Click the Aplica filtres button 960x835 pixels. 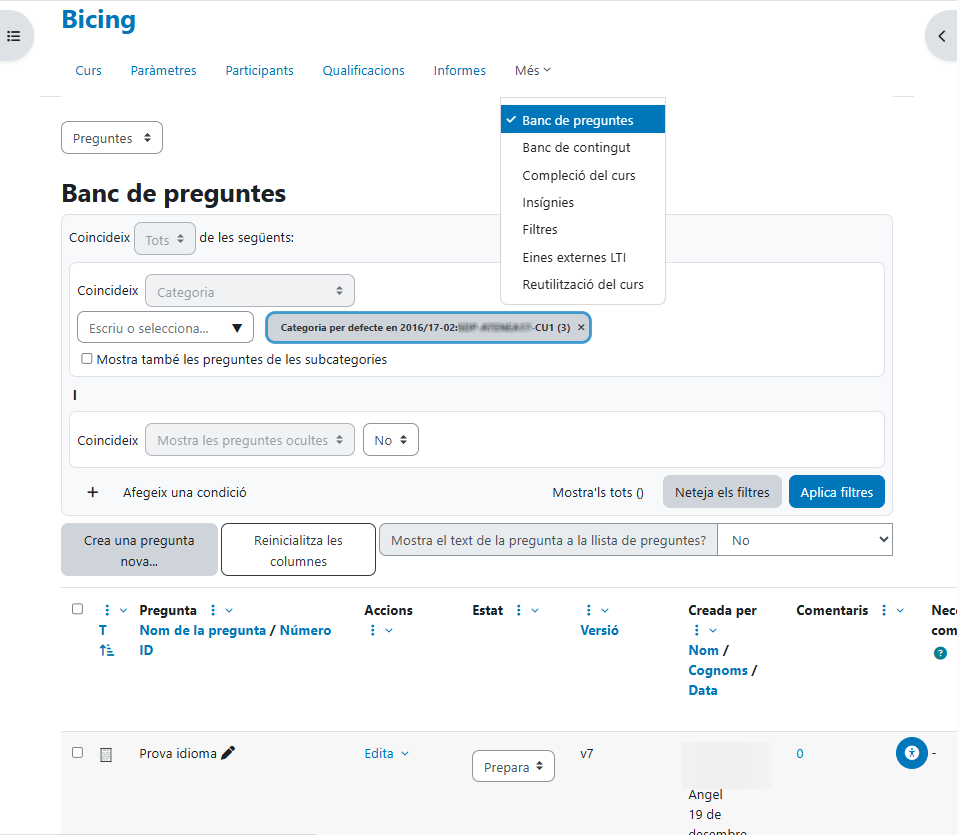(x=836, y=492)
